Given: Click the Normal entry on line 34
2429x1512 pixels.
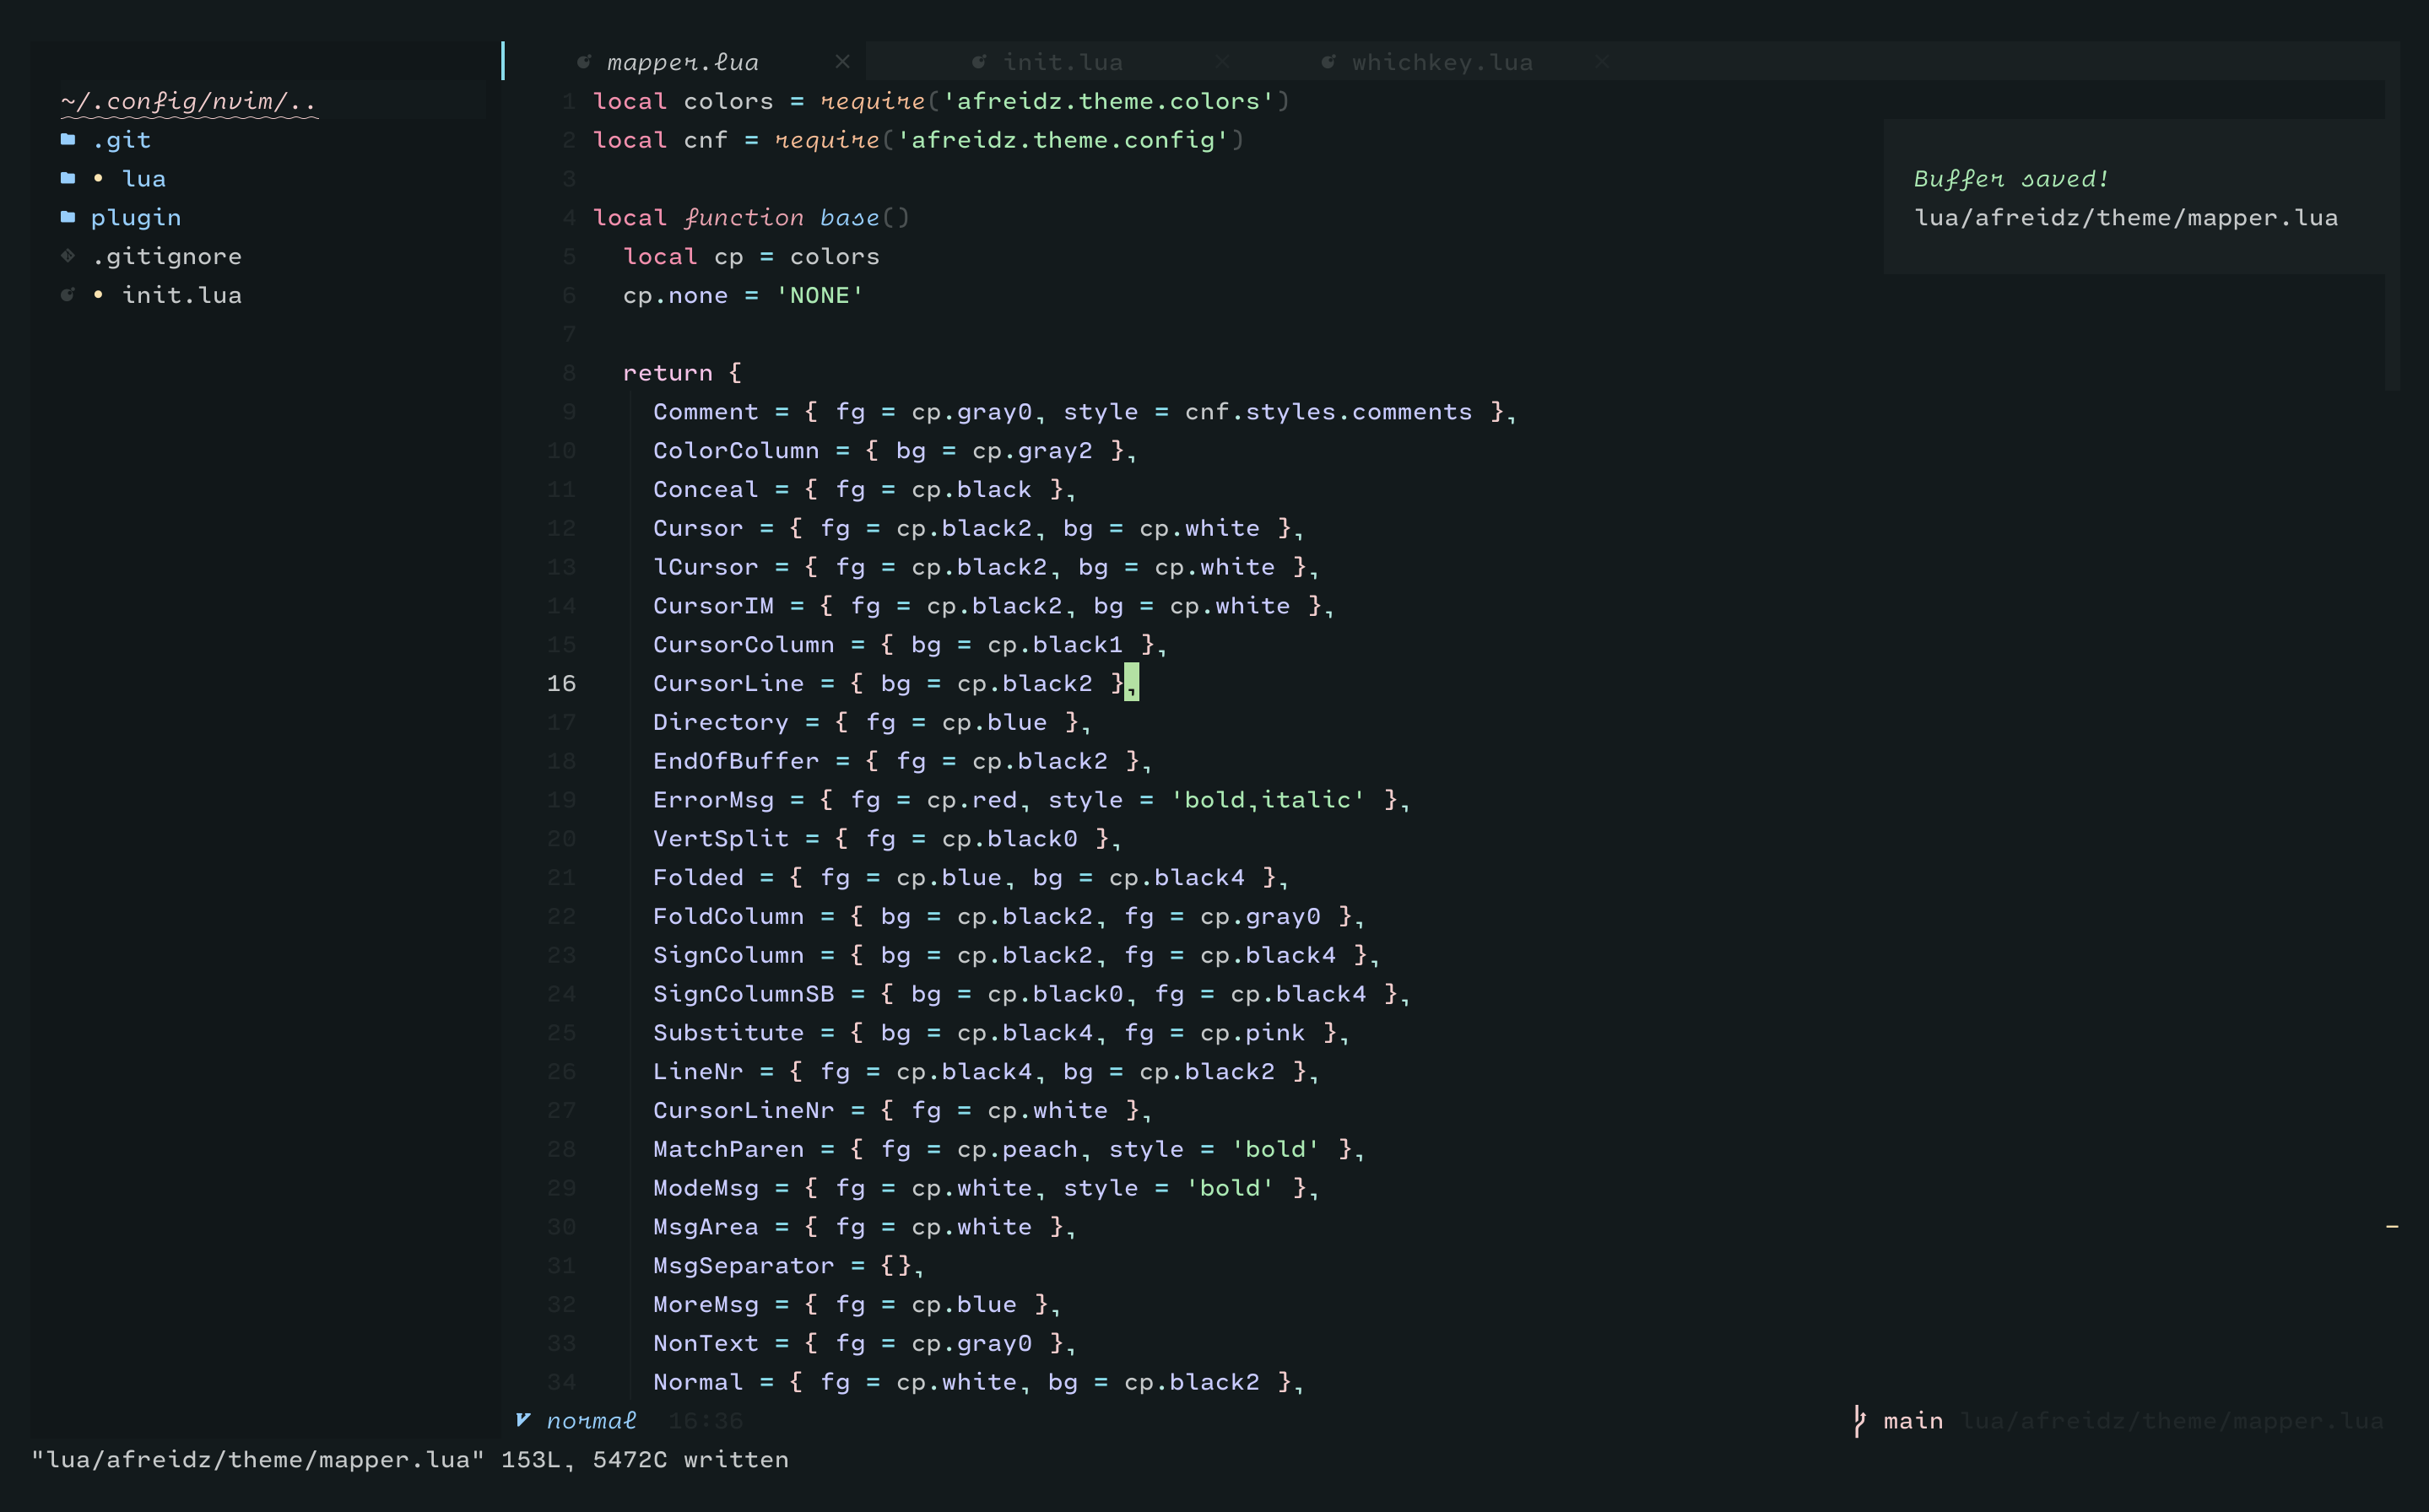Looking at the screenshot, I should (x=698, y=1382).
